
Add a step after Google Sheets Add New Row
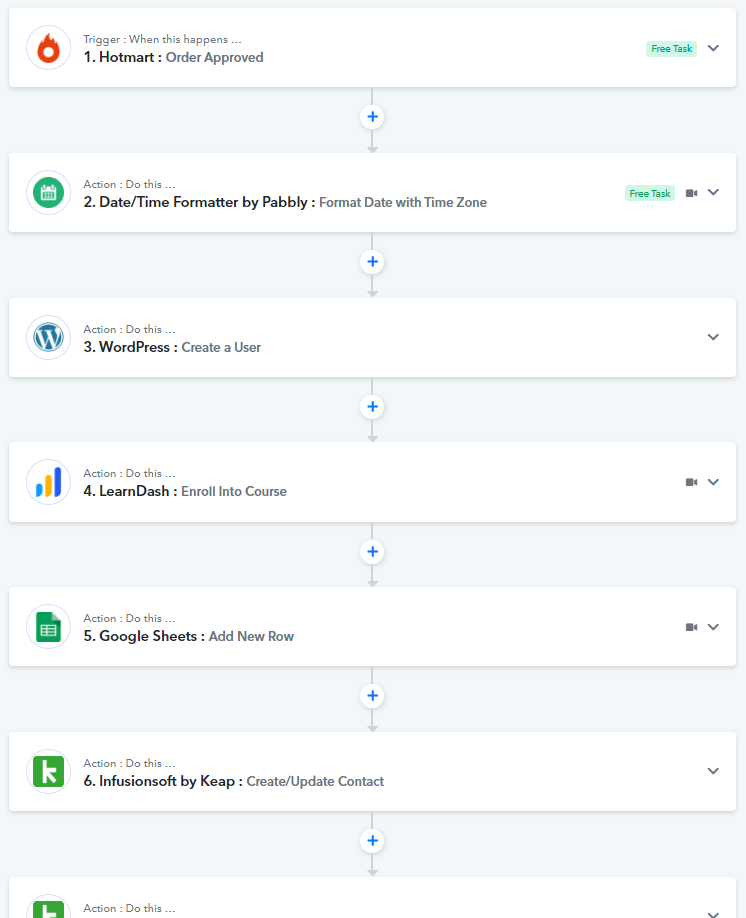pyautogui.click(x=372, y=696)
